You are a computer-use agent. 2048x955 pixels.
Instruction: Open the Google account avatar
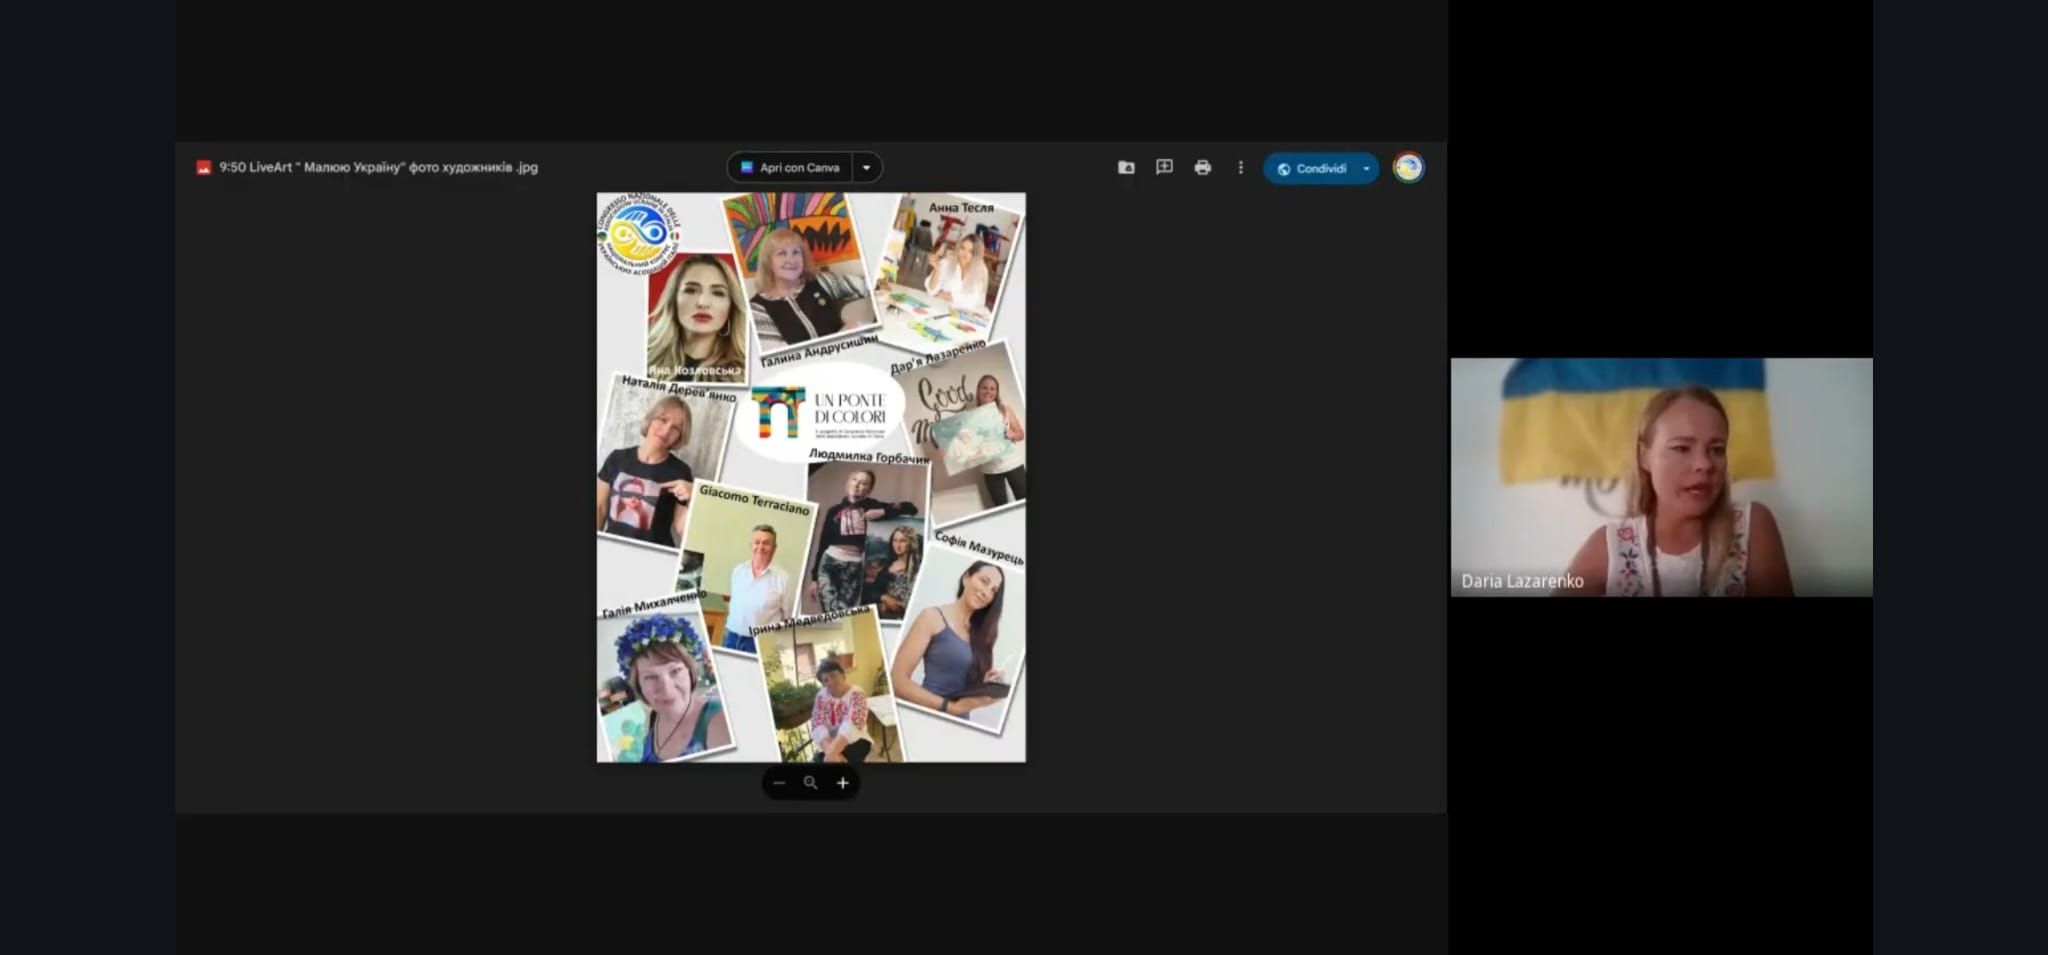point(1408,168)
